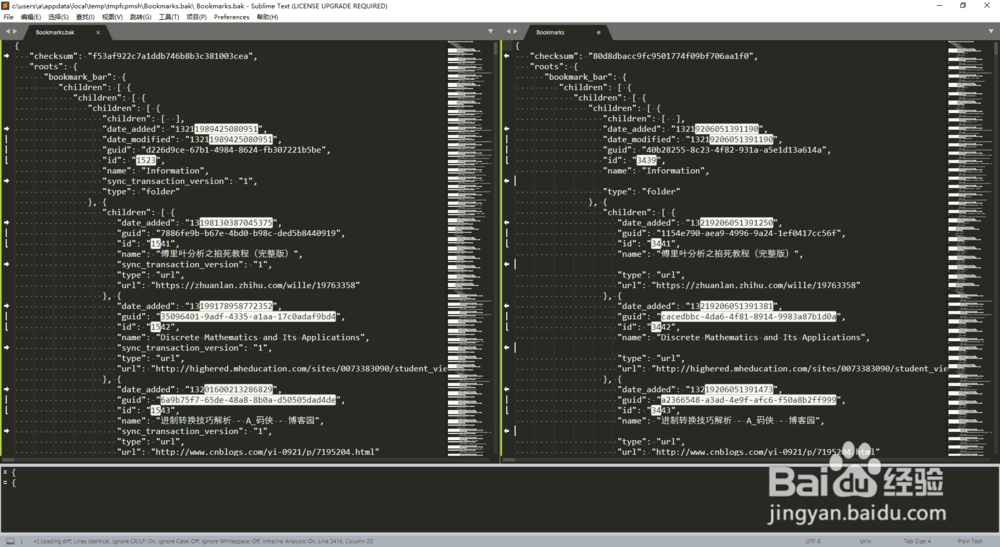Viewport: 1000px width, 547px height.
Task: Close the Bookmarks.bak tab
Action: point(98,32)
